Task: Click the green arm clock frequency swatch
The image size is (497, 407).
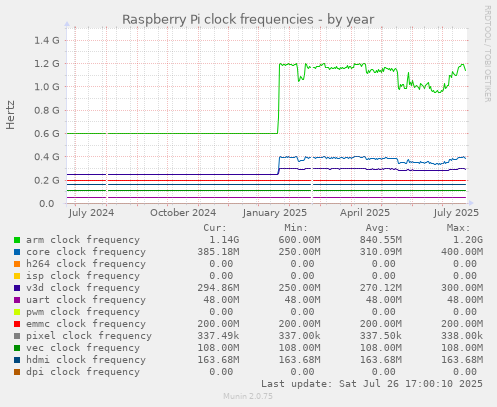Action: point(17,240)
